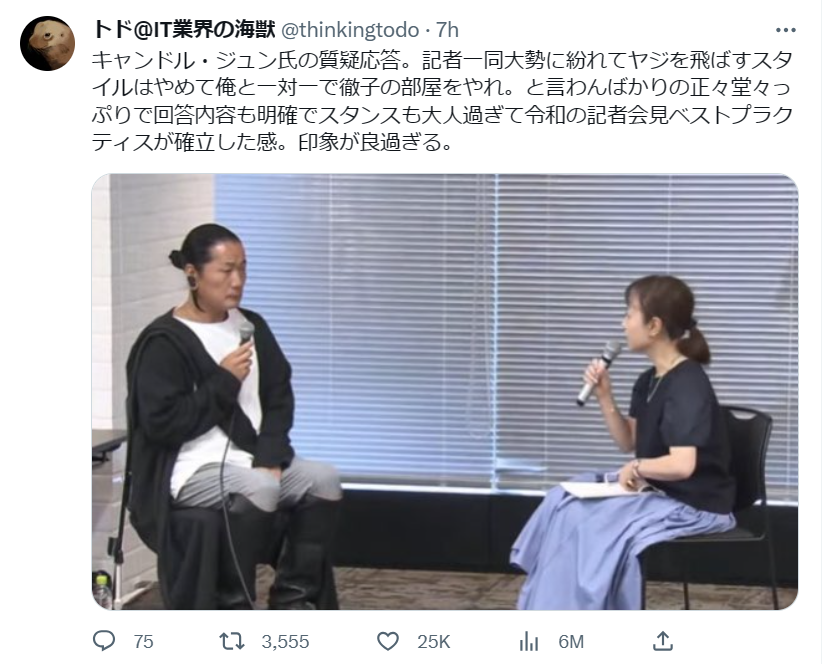The image size is (824, 664).
Task: Click the retweet arrows icon
Action: 232,641
